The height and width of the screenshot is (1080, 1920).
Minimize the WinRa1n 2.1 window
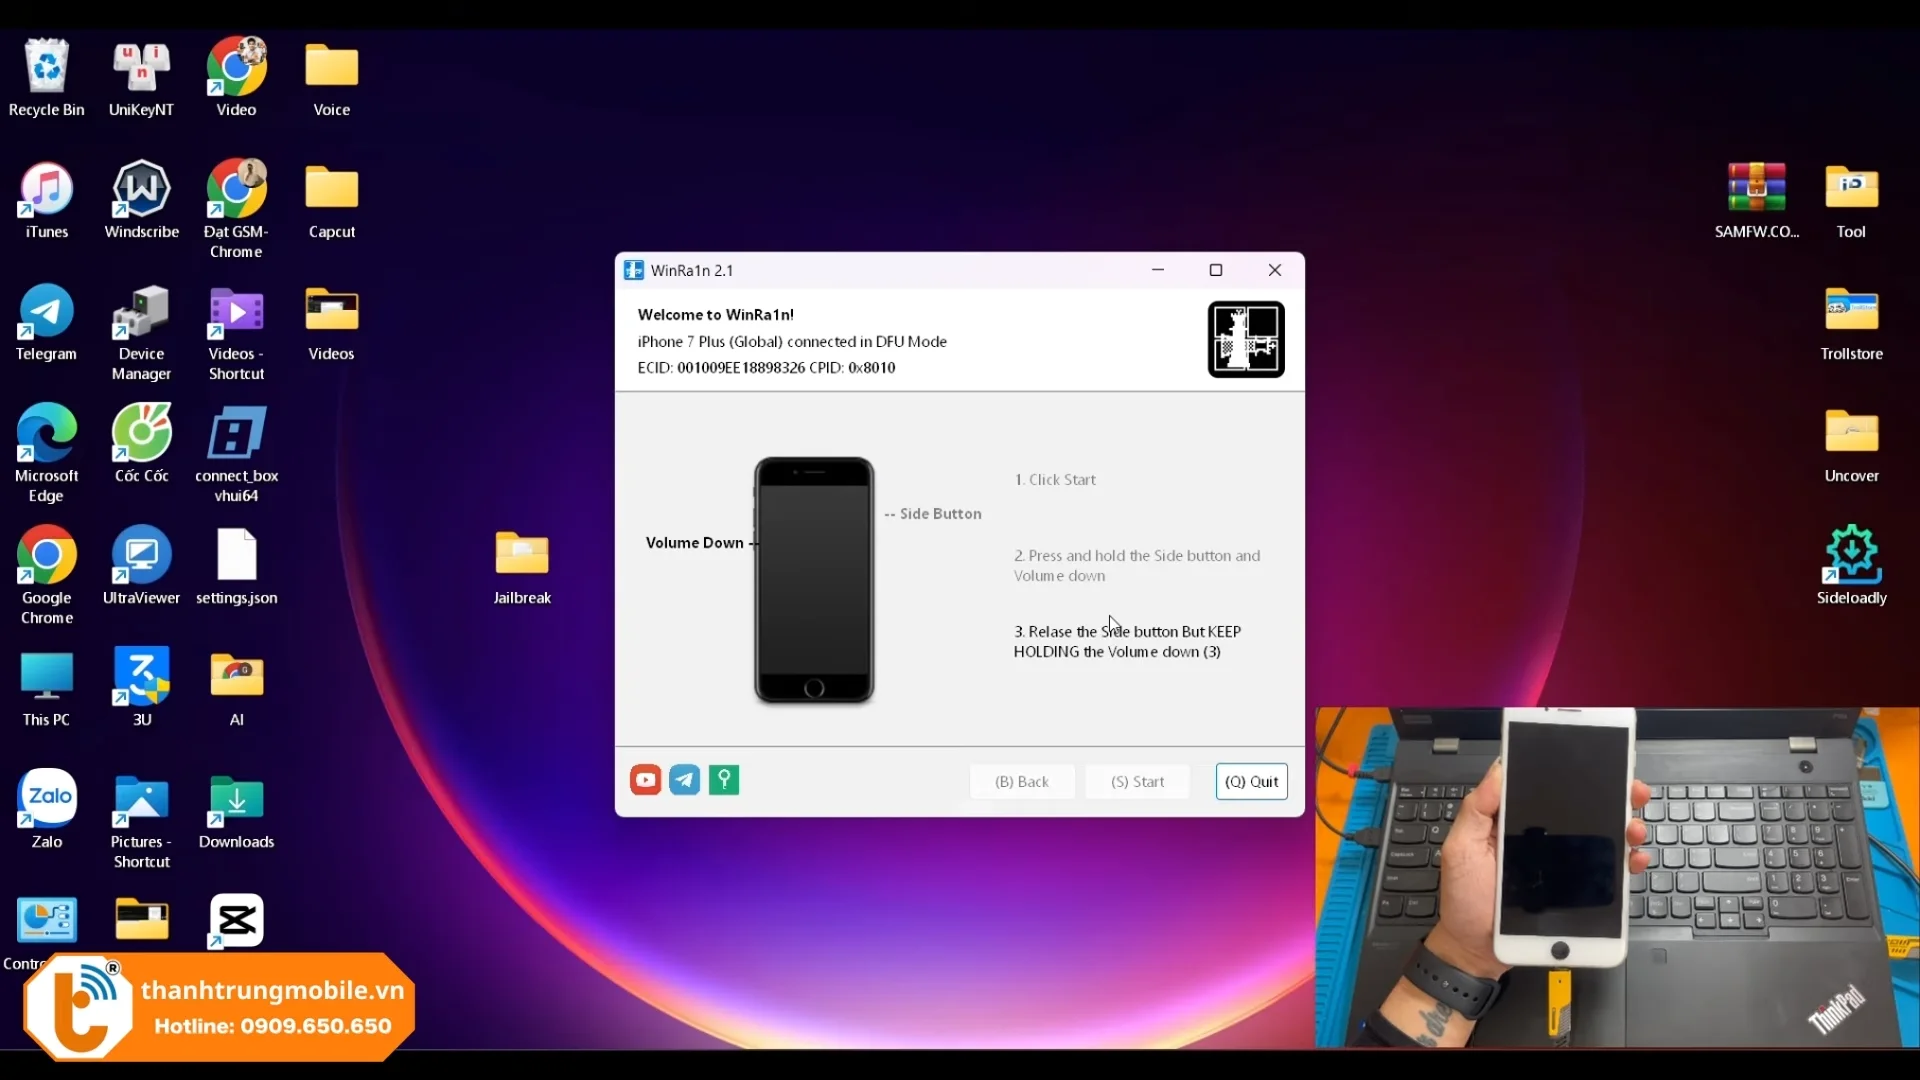[x=1158, y=270]
